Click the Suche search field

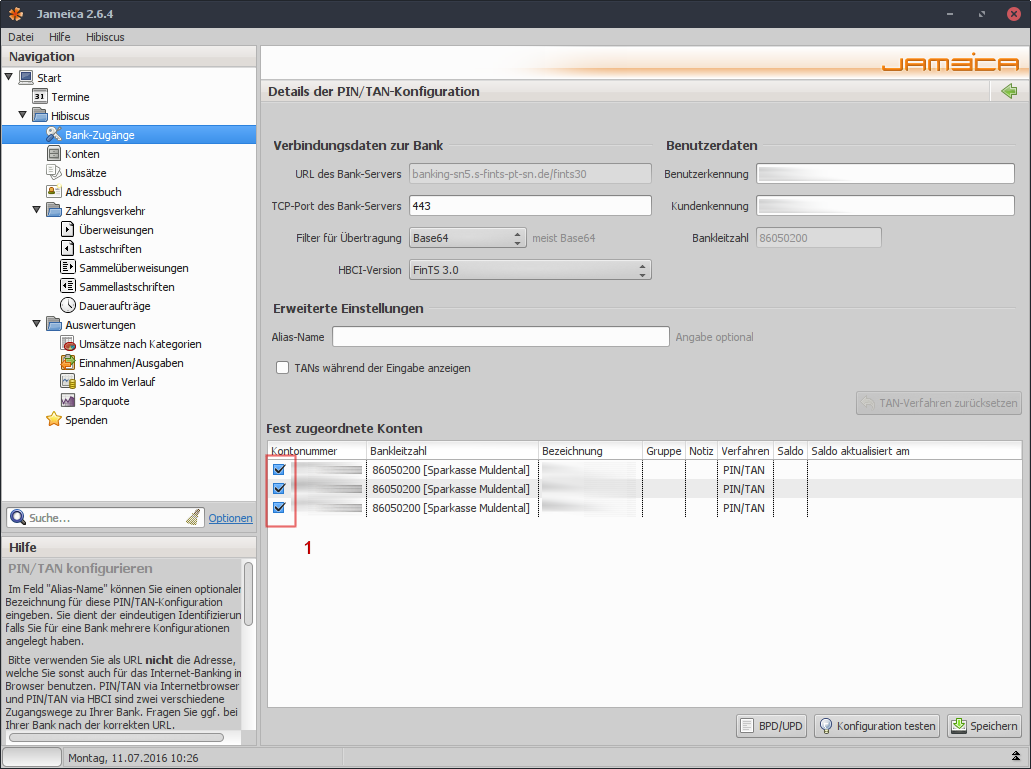point(106,518)
